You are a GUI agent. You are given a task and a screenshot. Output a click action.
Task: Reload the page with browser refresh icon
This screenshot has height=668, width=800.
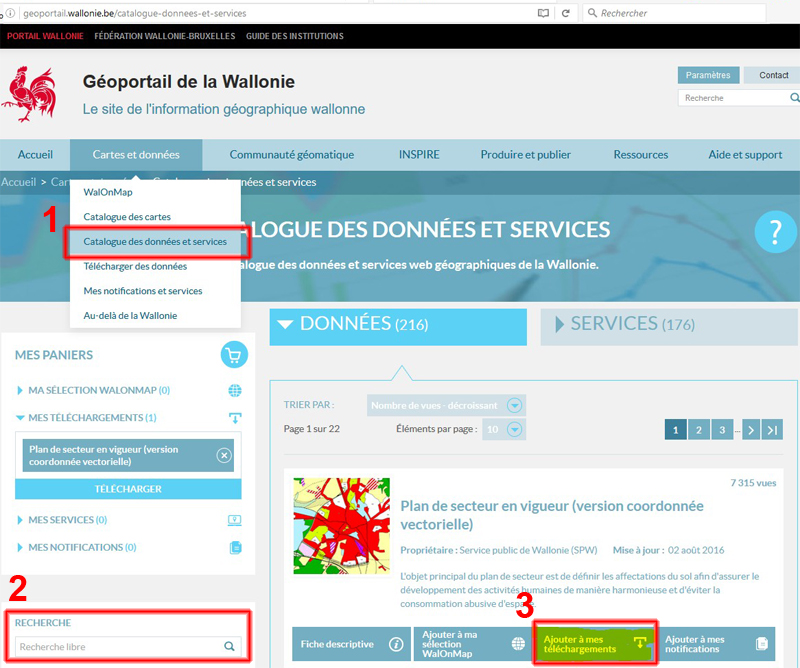point(565,13)
